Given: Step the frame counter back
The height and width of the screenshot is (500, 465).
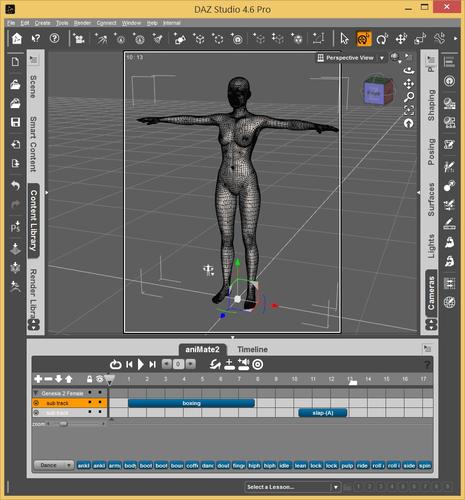Looking at the screenshot, I should click(x=166, y=364).
